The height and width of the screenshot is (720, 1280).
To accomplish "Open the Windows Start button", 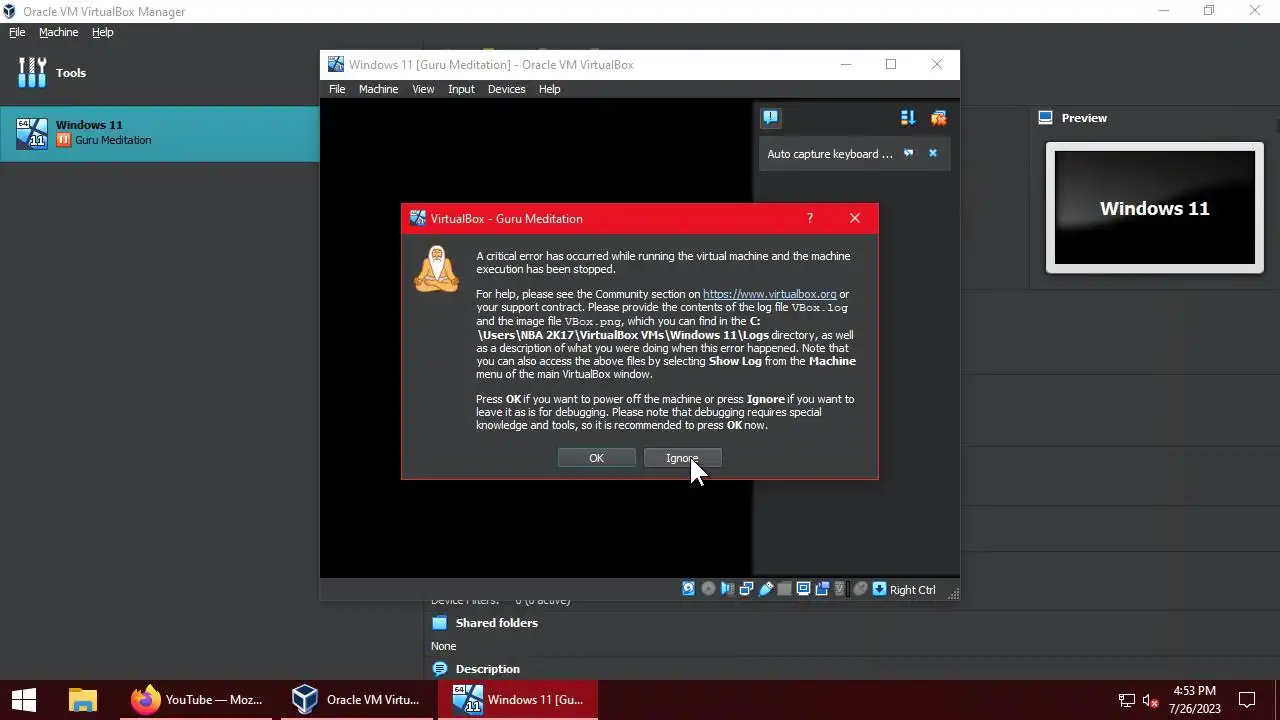I will [24, 699].
